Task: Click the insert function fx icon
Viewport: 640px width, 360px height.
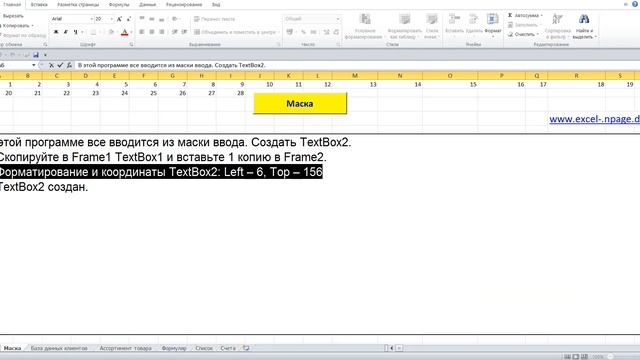Action: coord(69,65)
